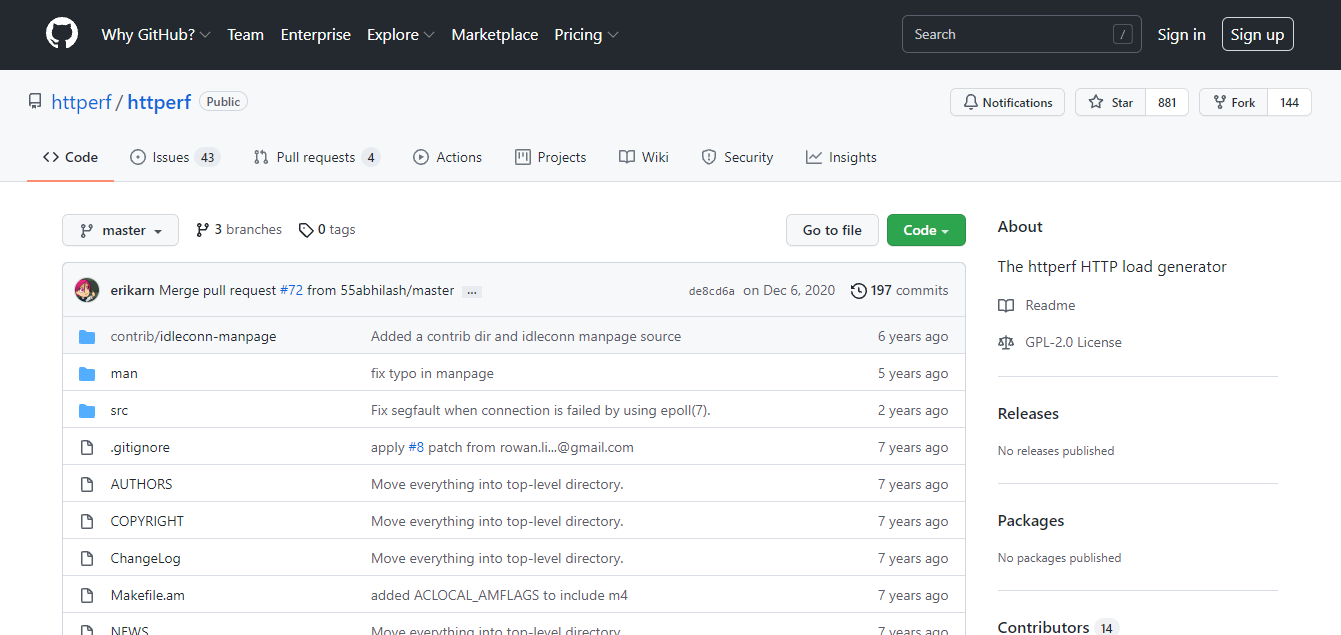
Task: Open the 0 tags link
Action: coord(327,230)
